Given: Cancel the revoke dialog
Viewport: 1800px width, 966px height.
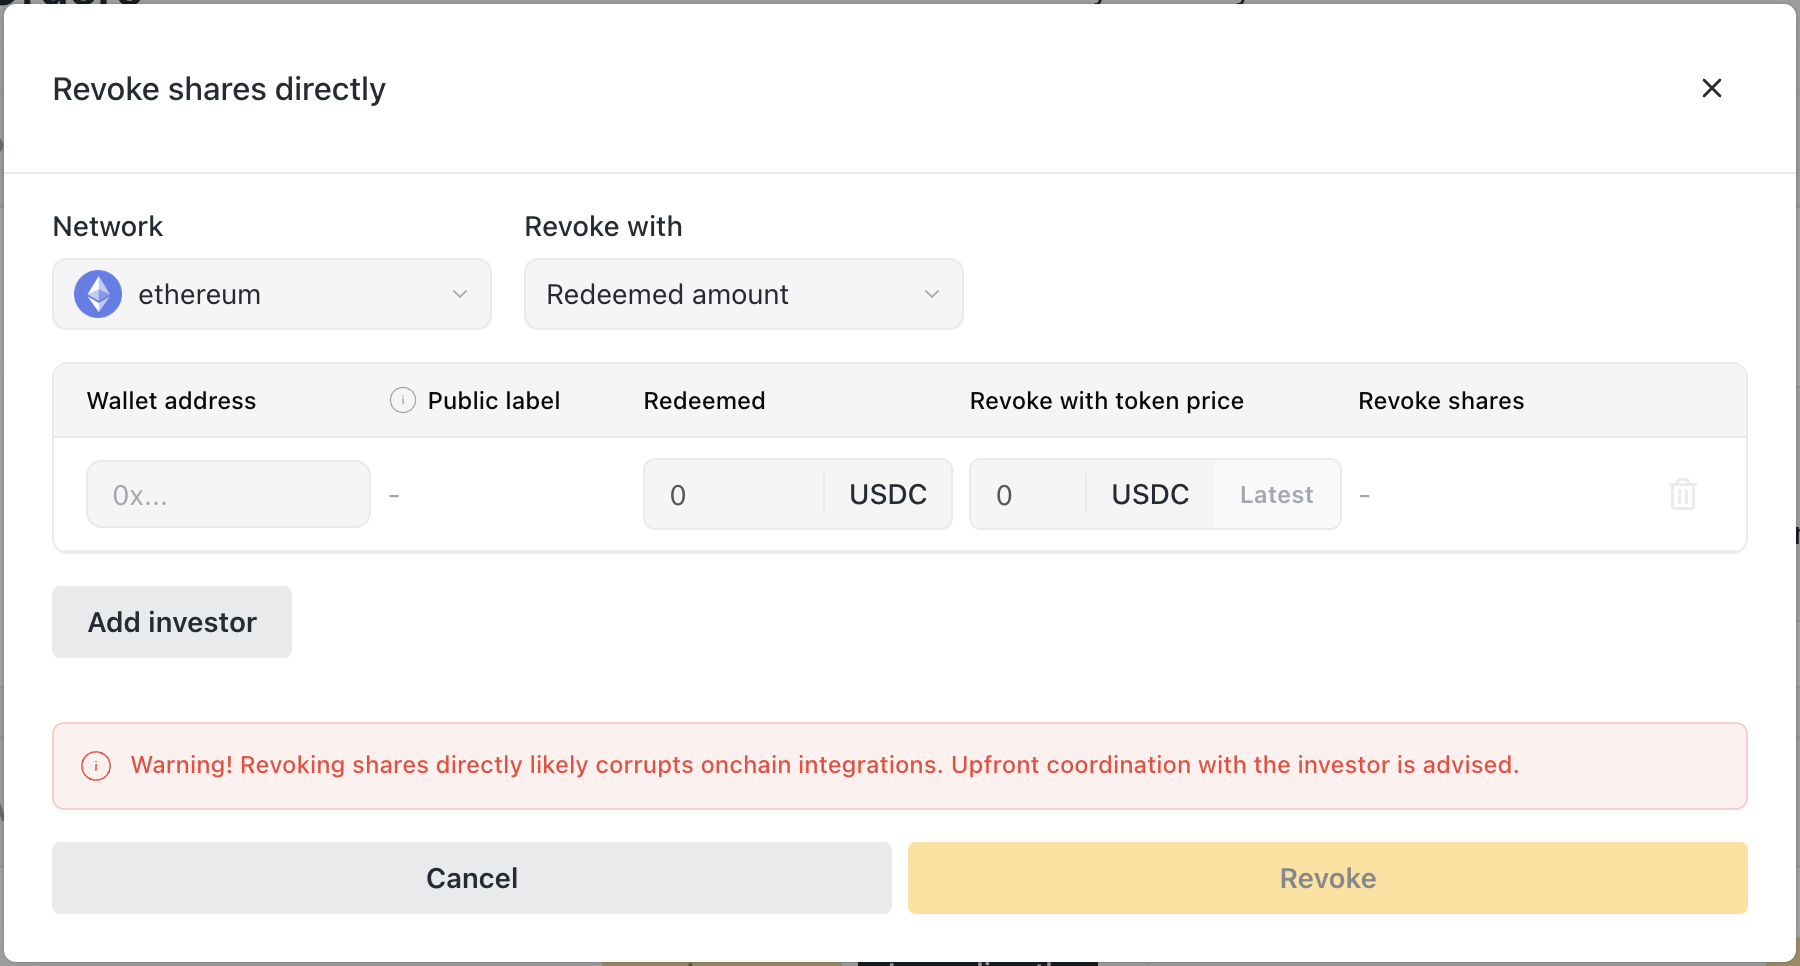Looking at the screenshot, I should (x=471, y=878).
